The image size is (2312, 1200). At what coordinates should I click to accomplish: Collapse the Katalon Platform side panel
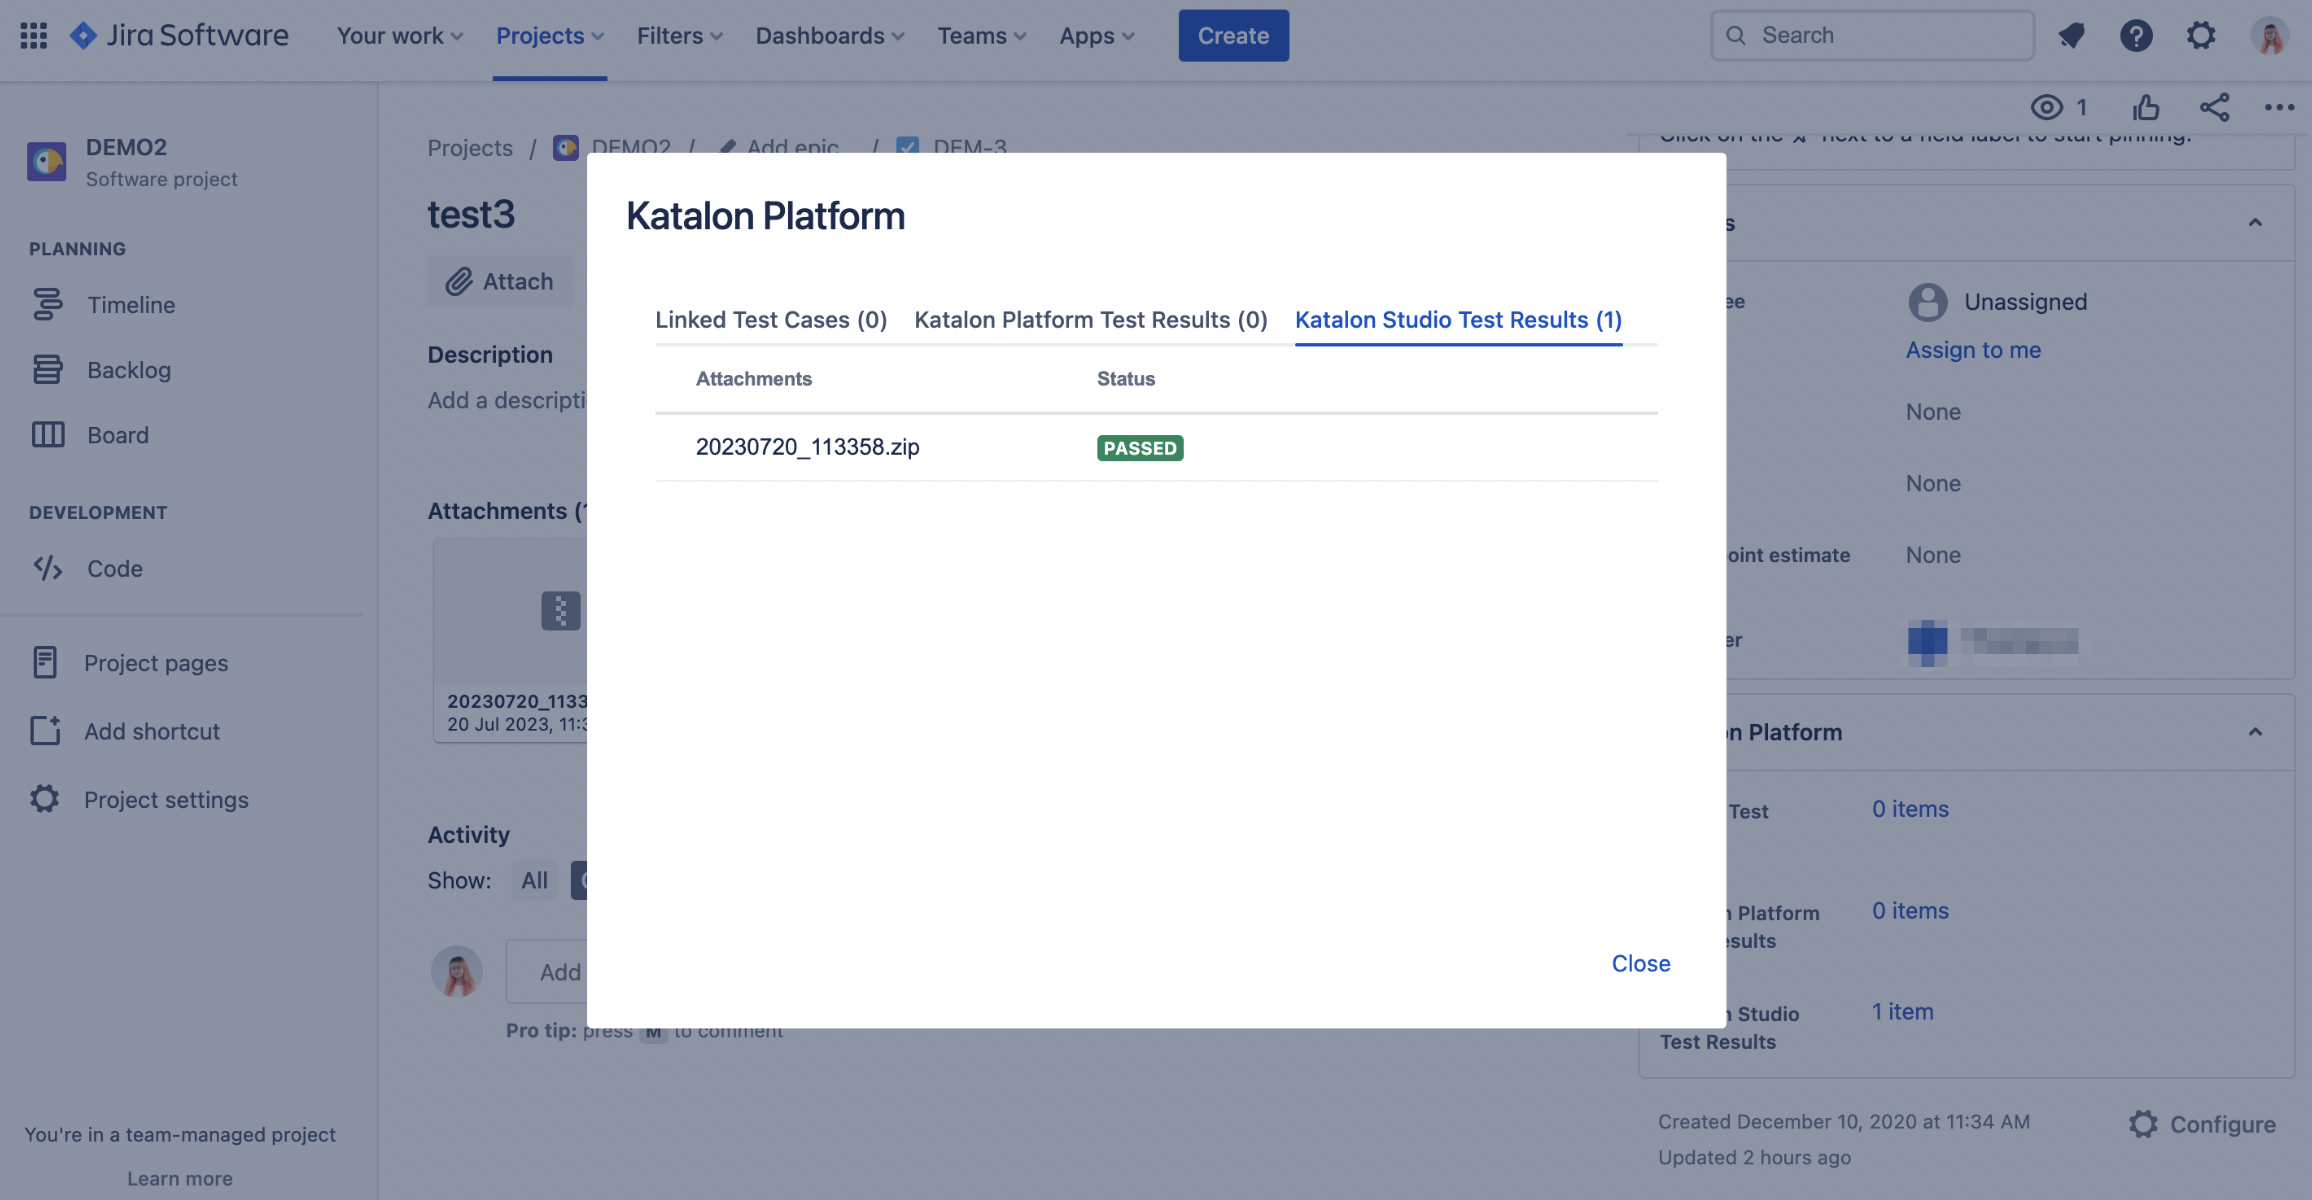click(x=2255, y=732)
